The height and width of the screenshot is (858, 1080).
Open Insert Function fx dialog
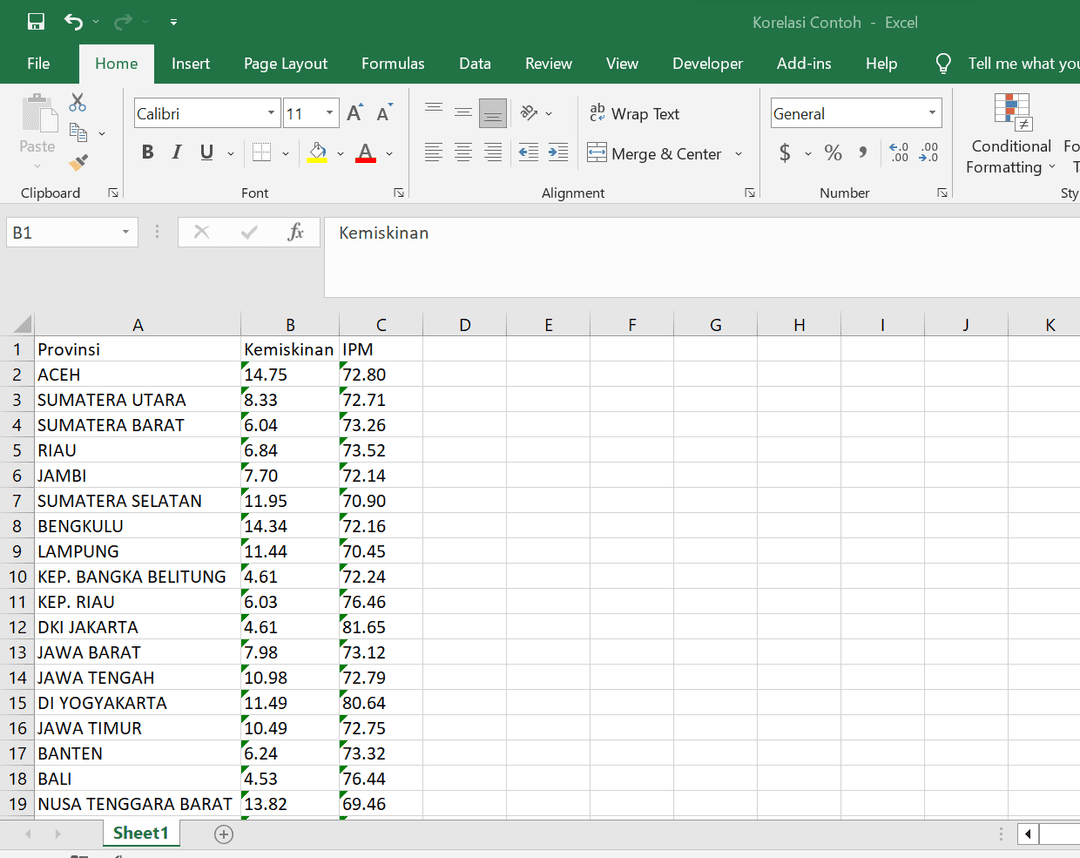point(295,232)
